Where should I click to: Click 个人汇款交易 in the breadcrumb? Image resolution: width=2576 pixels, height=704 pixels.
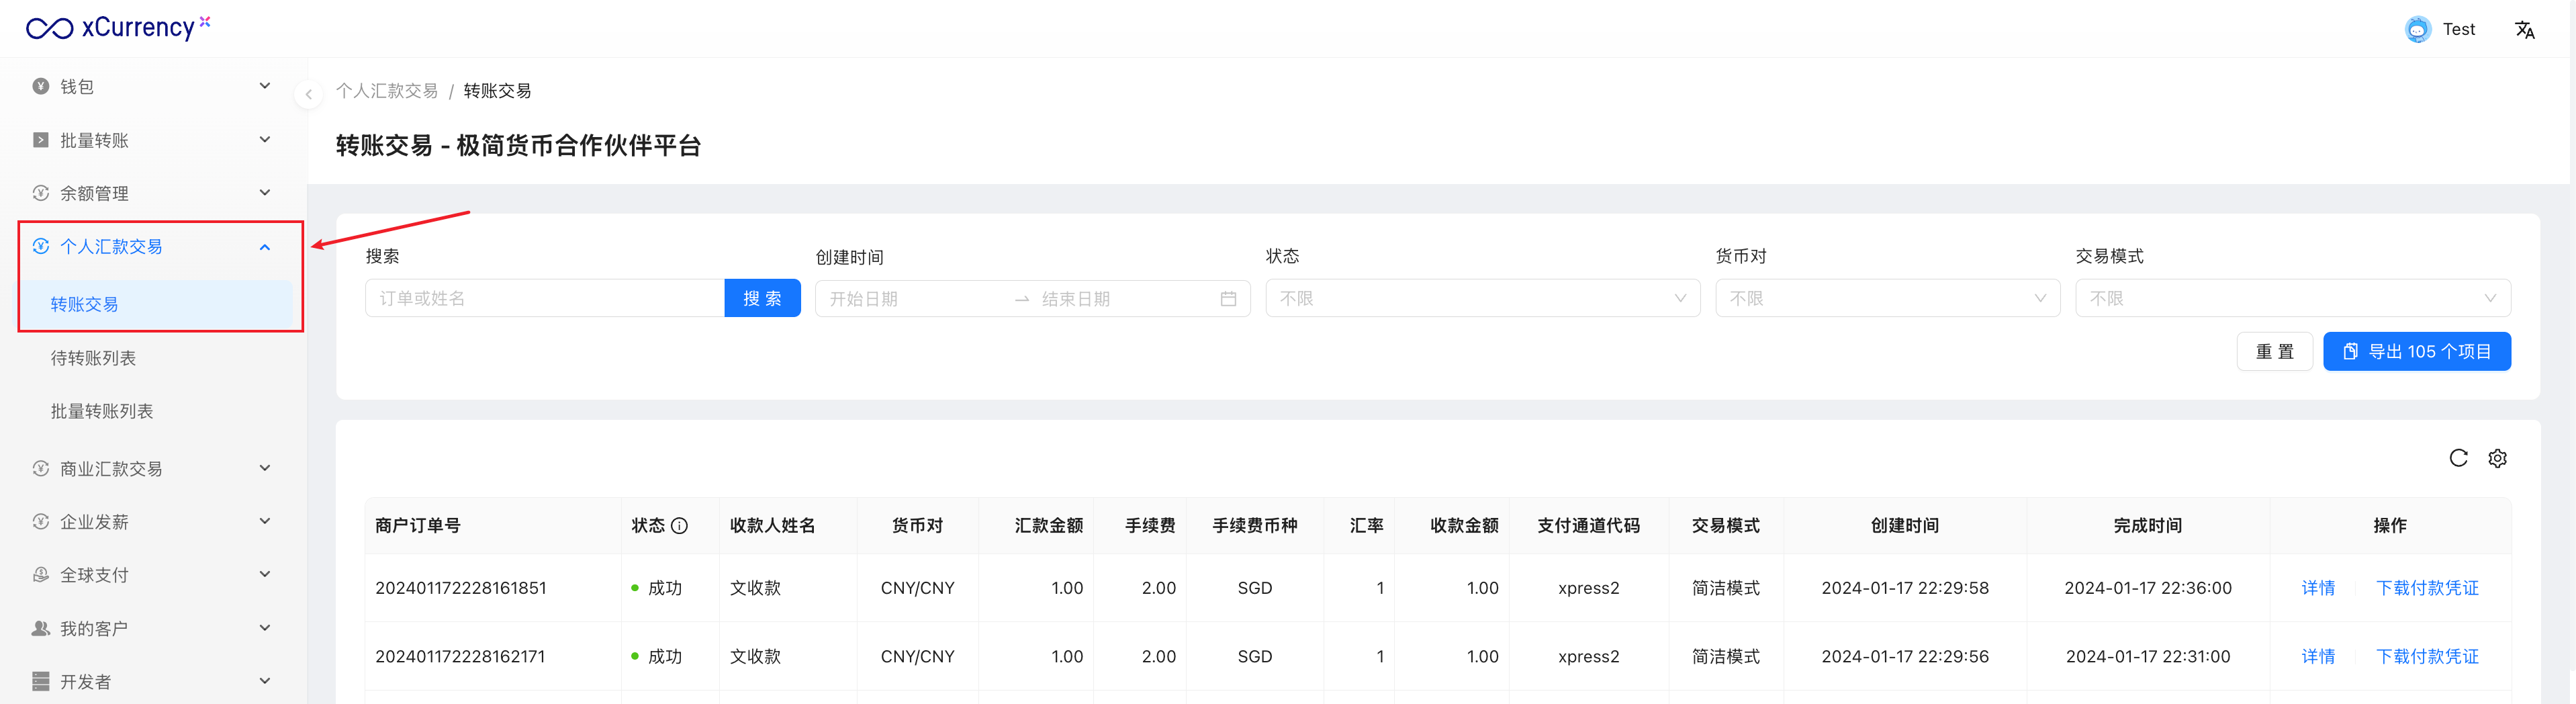[x=387, y=91]
